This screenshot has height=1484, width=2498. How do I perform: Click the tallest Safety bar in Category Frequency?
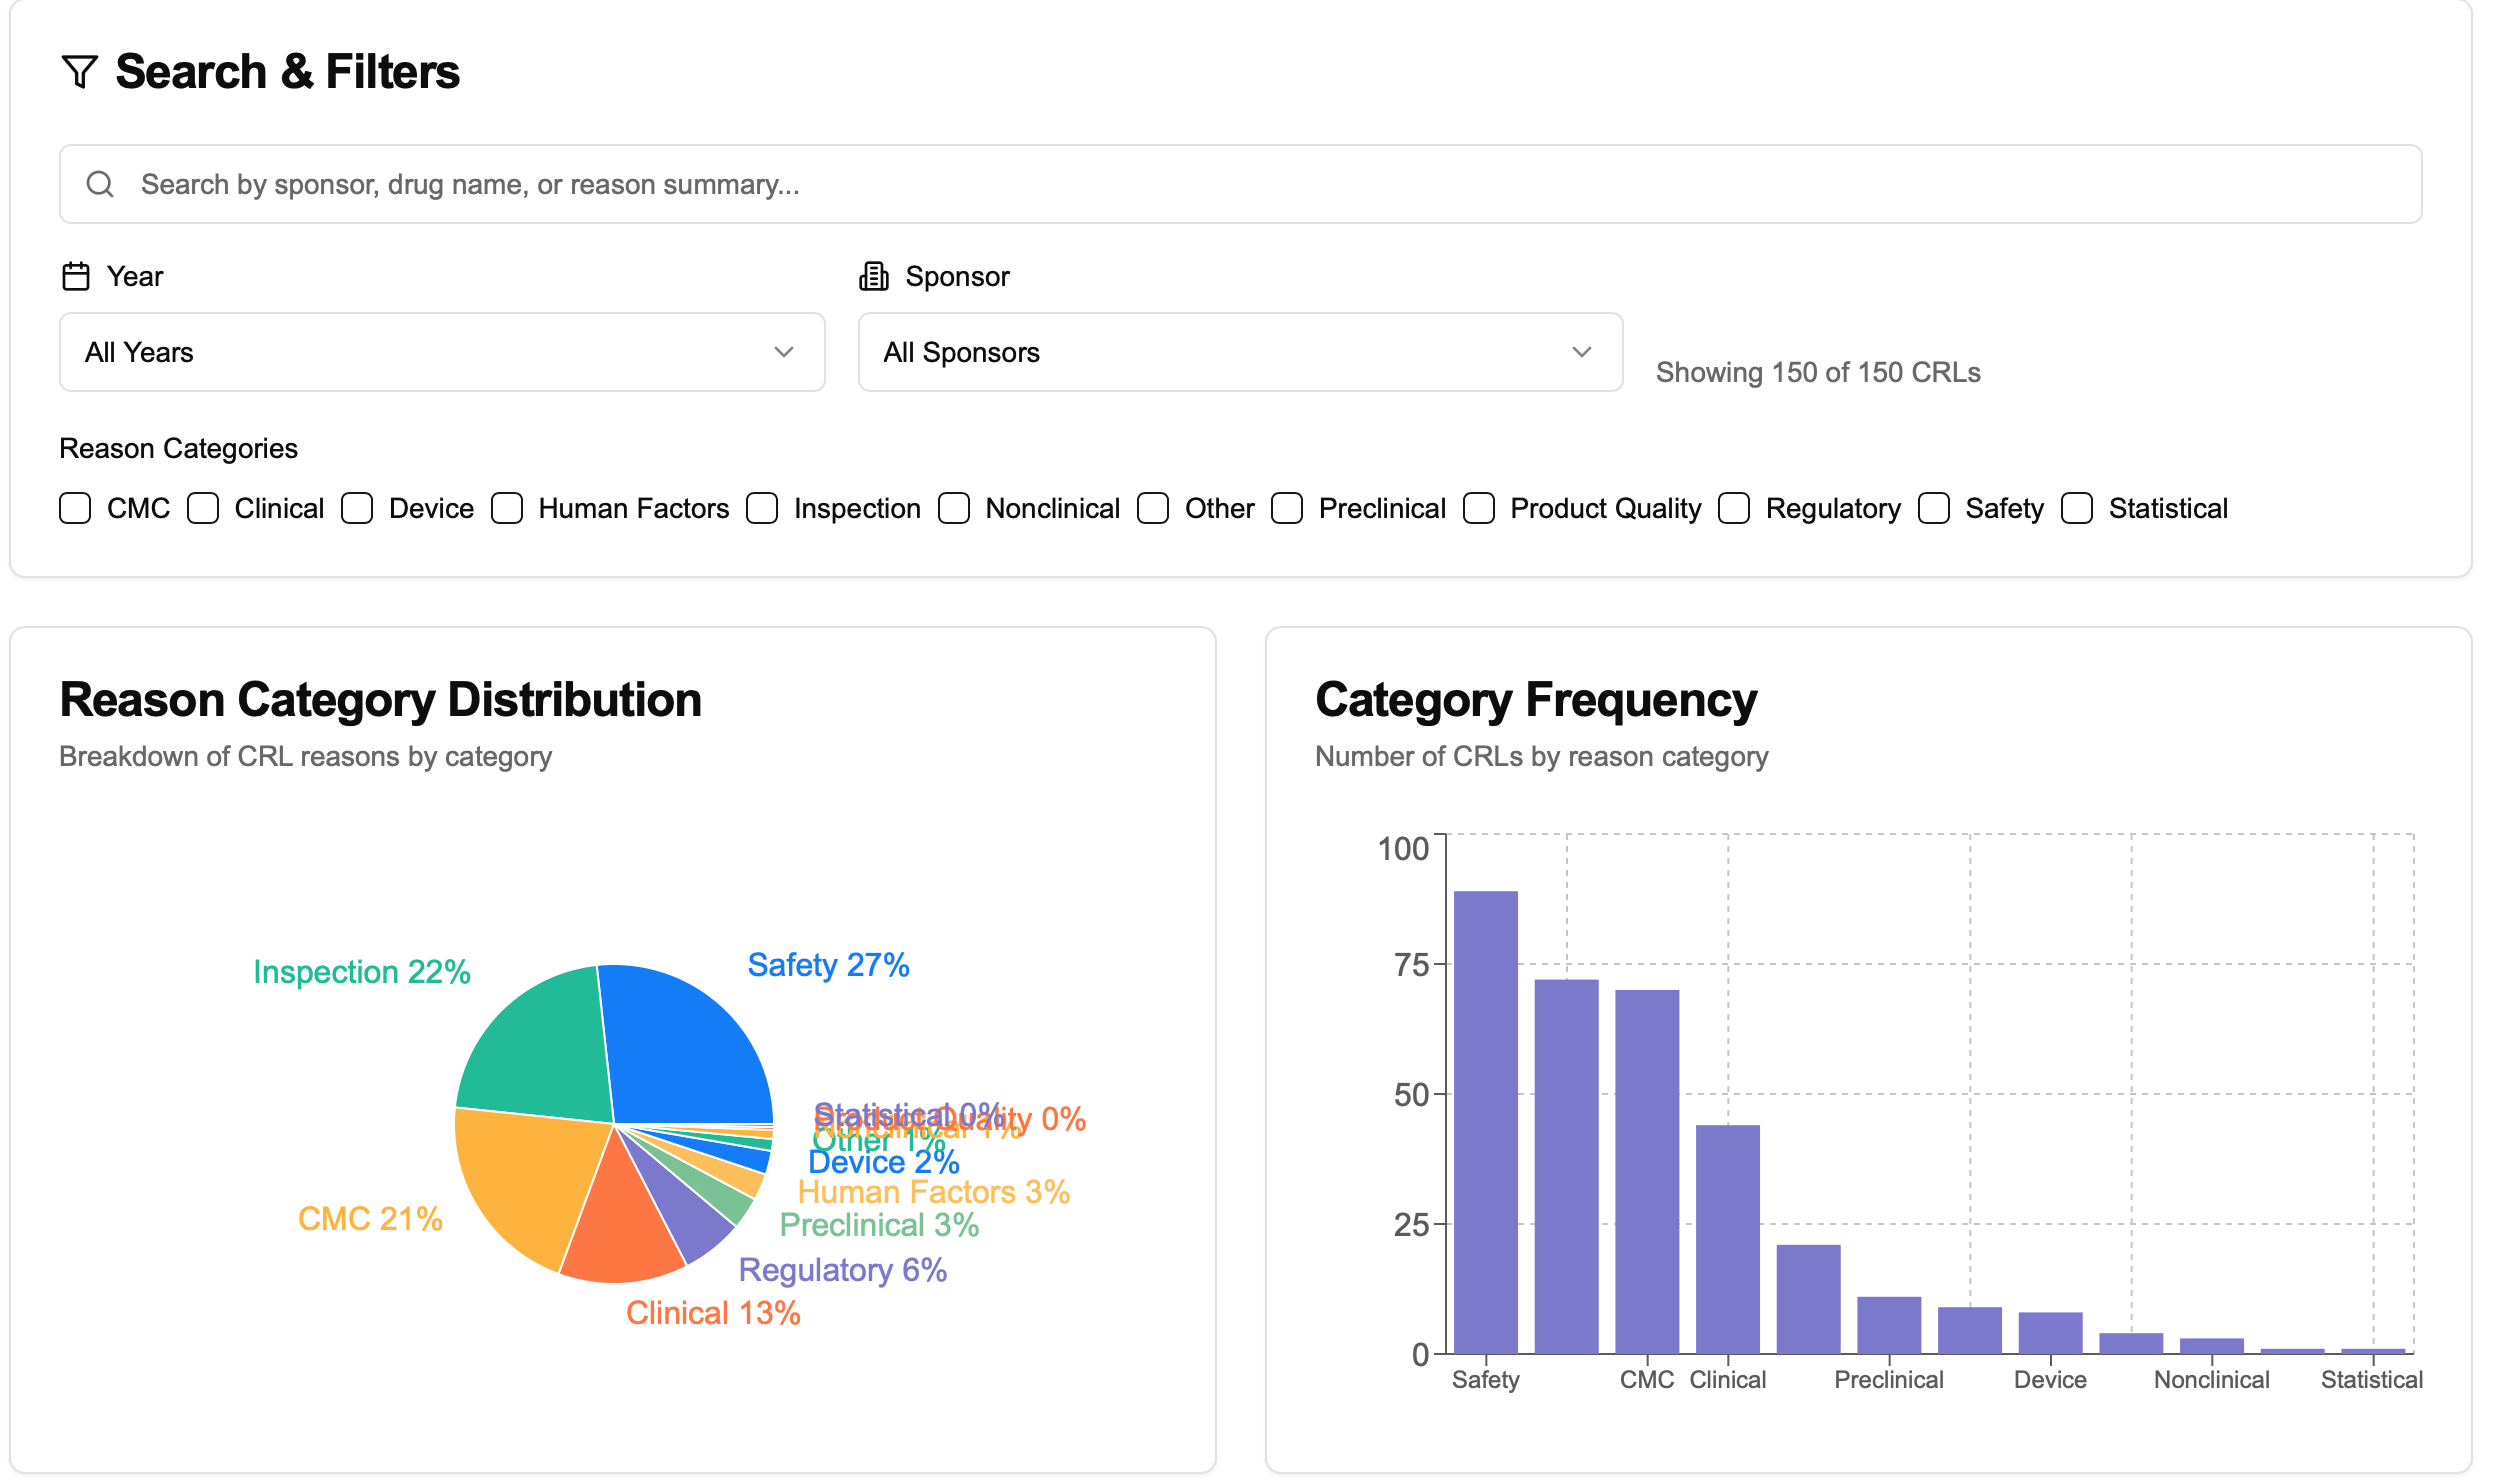pyautogui.click(x=1486, y=1120)
